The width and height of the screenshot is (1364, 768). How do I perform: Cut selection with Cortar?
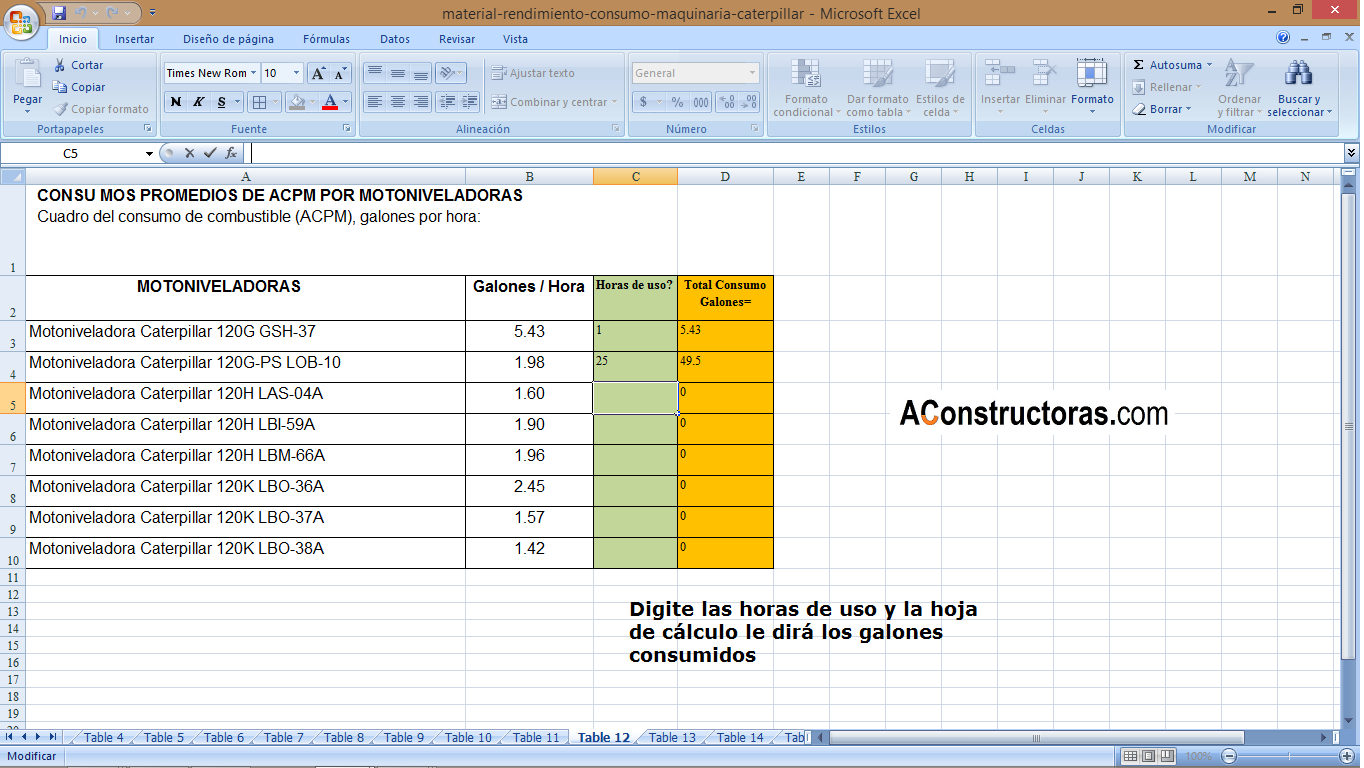pyautogui.click(x=78, y=65)
